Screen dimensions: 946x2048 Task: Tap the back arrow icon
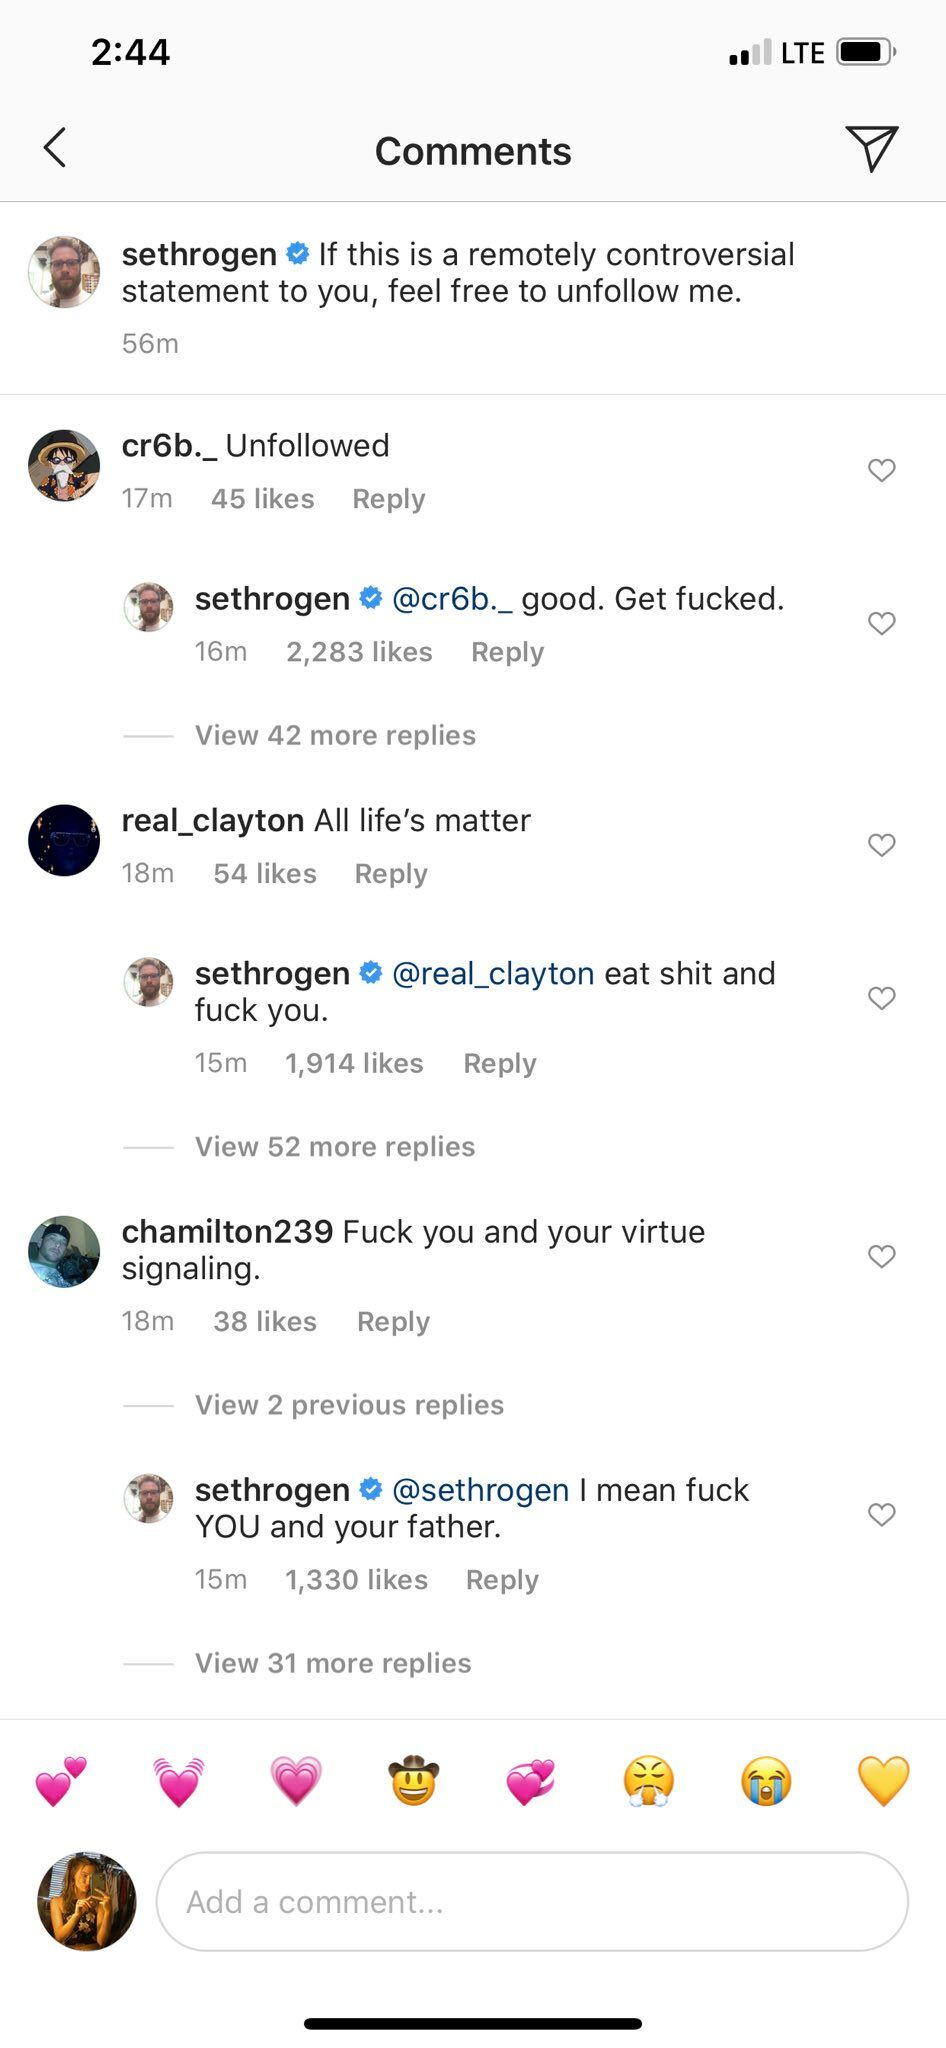55,148
